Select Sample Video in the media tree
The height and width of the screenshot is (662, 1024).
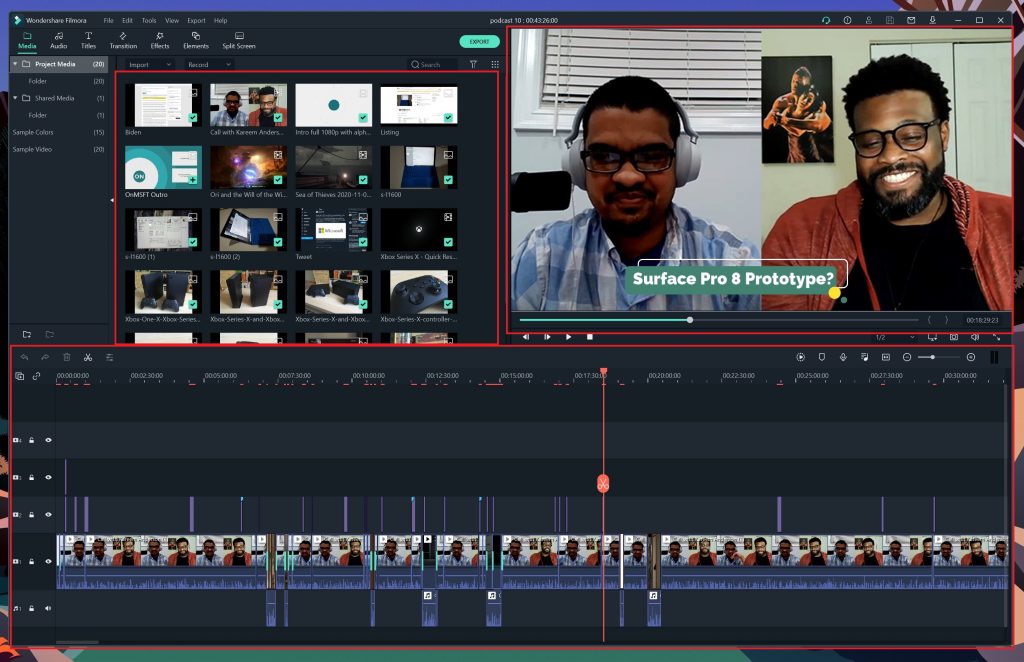point(58,149)
